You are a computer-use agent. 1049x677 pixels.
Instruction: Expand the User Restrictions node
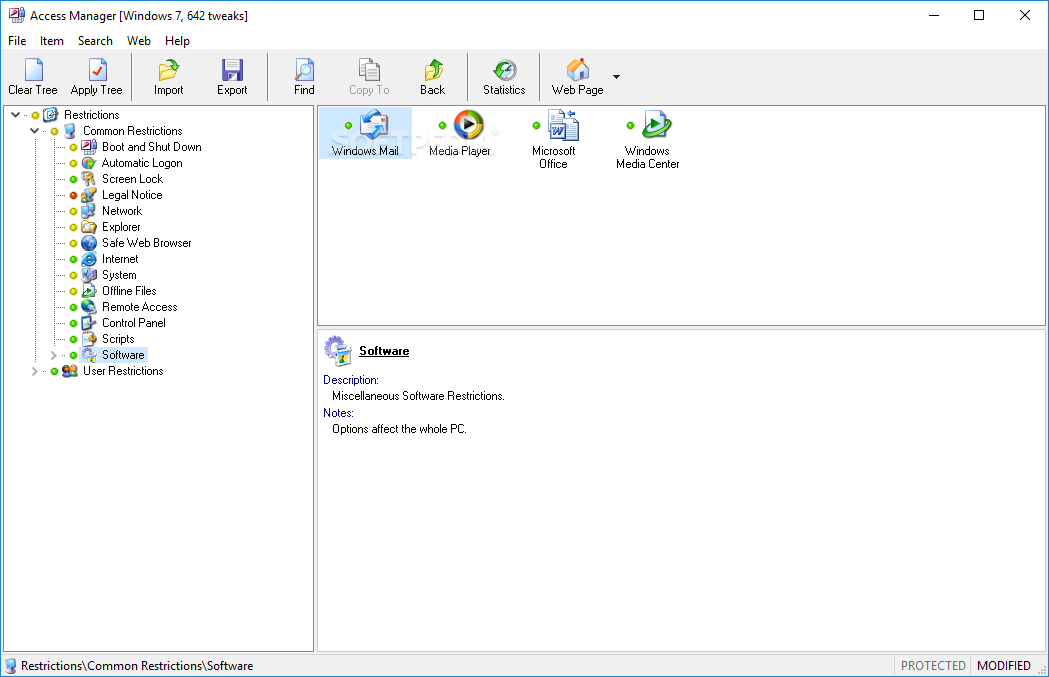34,371
